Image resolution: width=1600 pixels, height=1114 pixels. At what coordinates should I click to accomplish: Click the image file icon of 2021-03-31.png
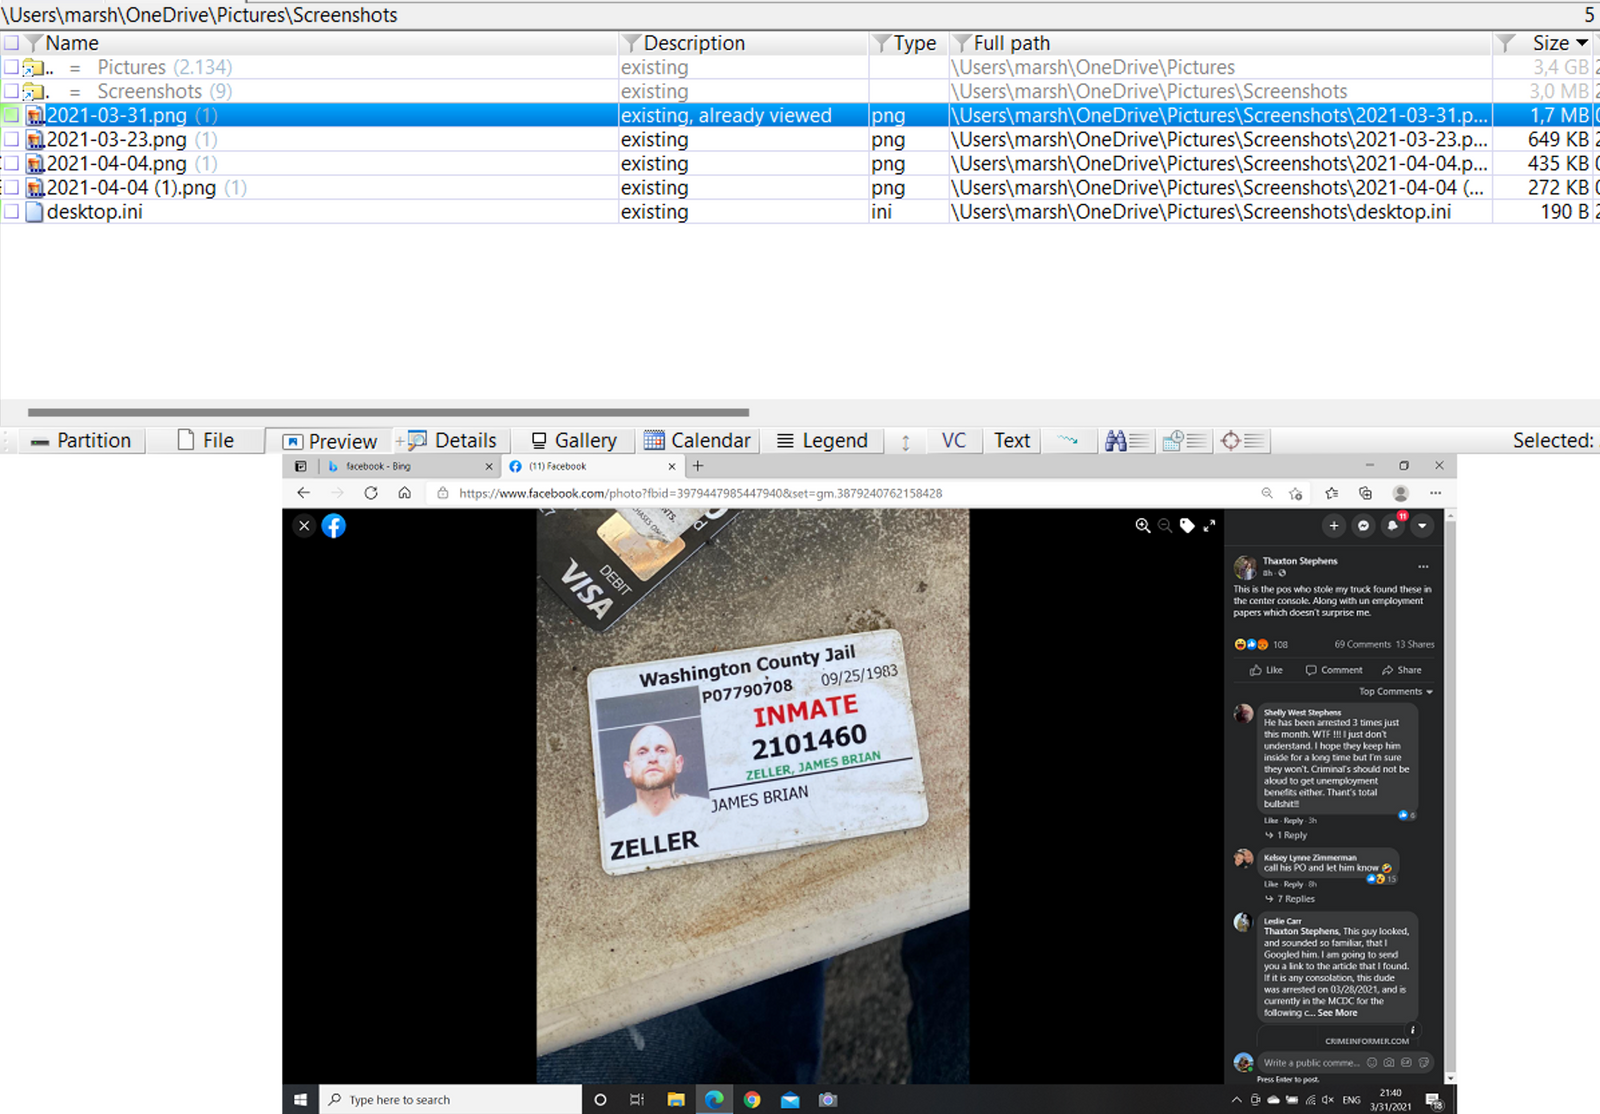click(35, 116)
